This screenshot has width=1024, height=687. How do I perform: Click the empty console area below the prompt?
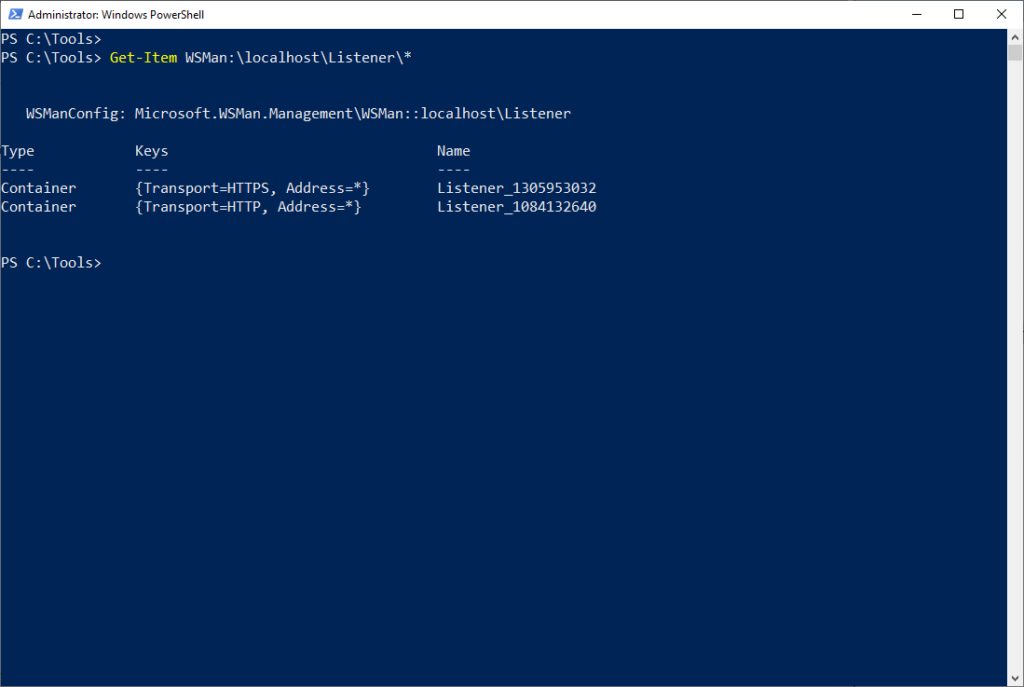pyautogui.click(x=500, y=450)
